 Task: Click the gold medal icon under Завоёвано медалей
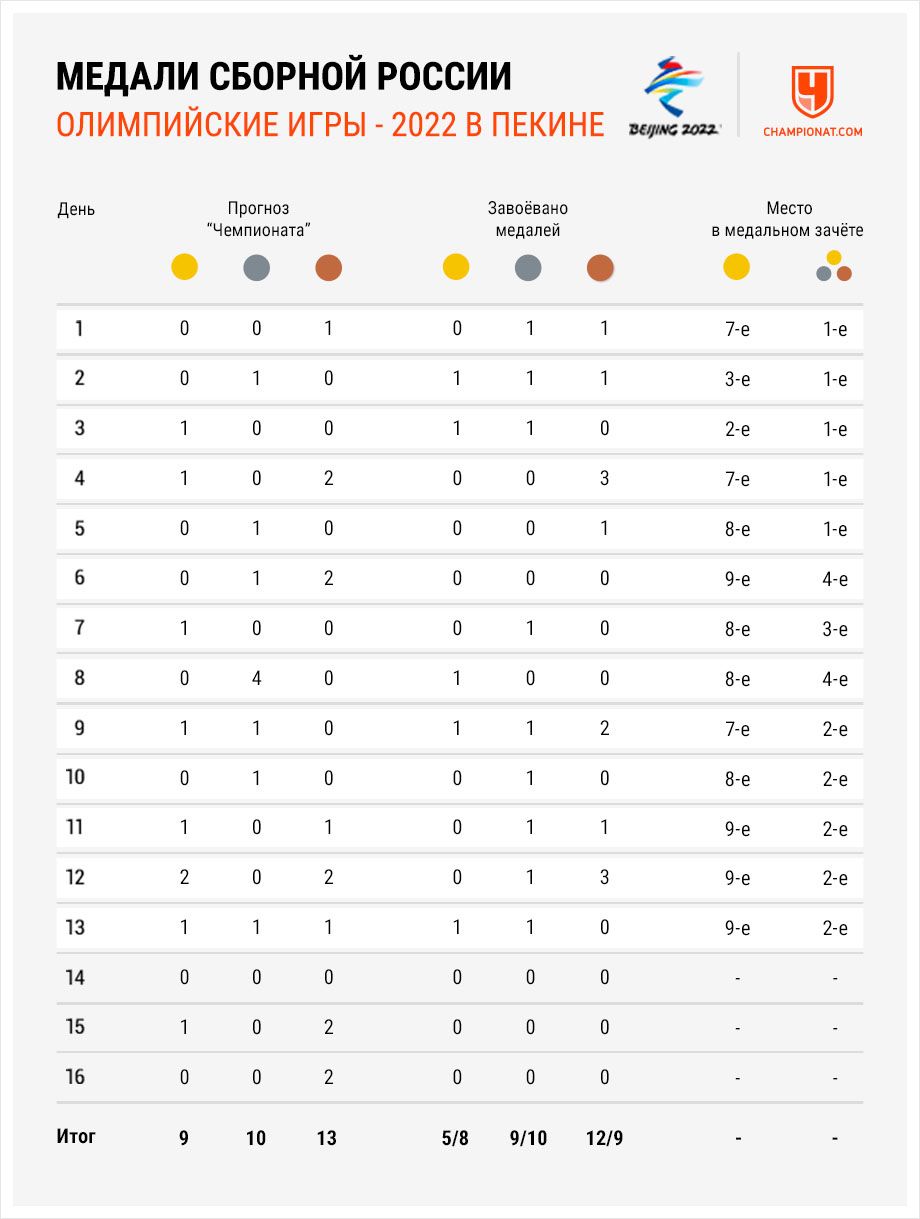(x=456, y=268)
